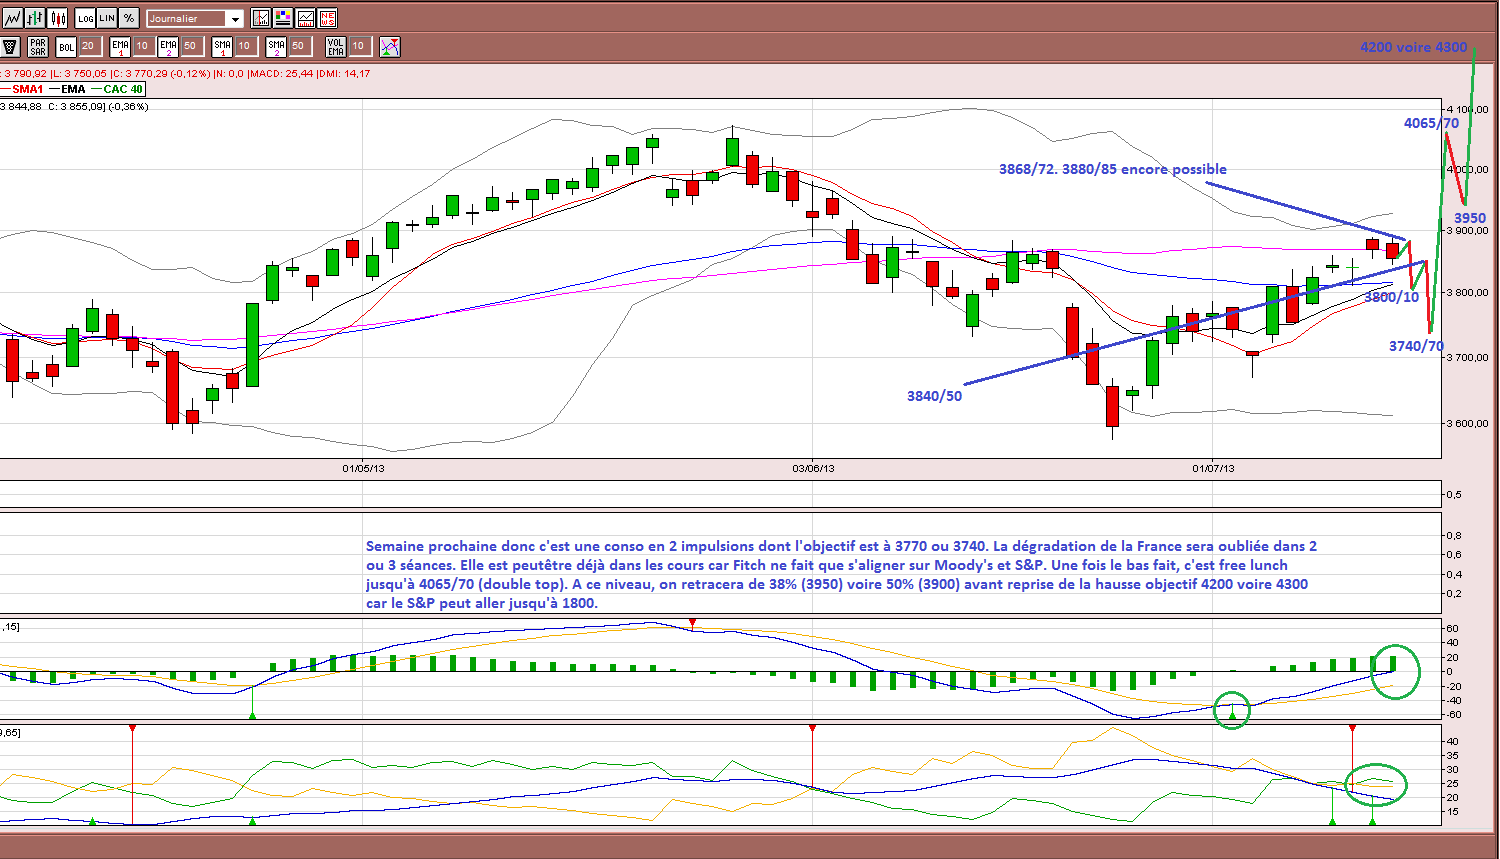
Task: Click the EMA legend entry
Action: coord(68,89)
